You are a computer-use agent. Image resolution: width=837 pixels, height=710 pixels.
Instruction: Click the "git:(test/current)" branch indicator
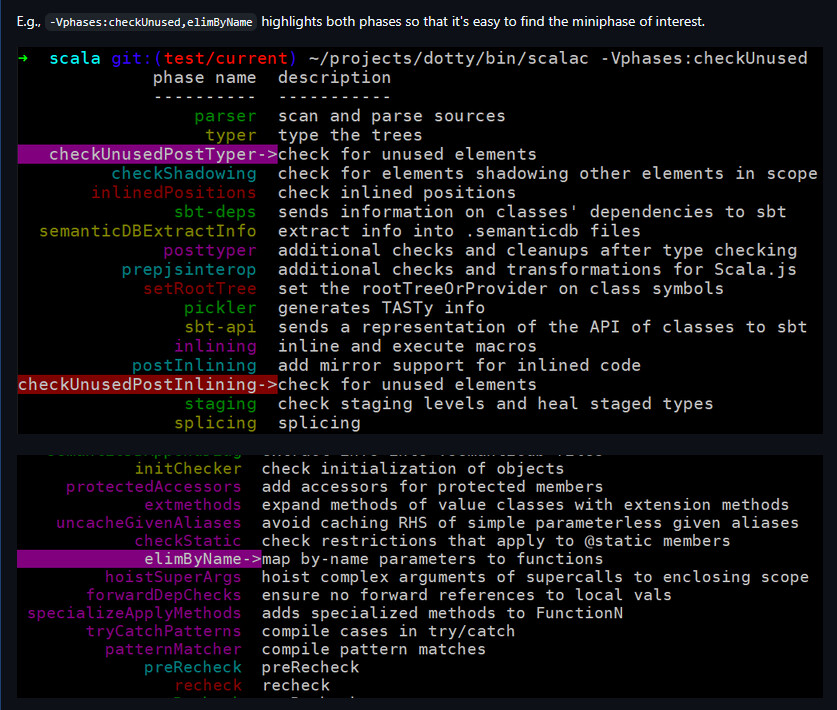click(204, 59)
